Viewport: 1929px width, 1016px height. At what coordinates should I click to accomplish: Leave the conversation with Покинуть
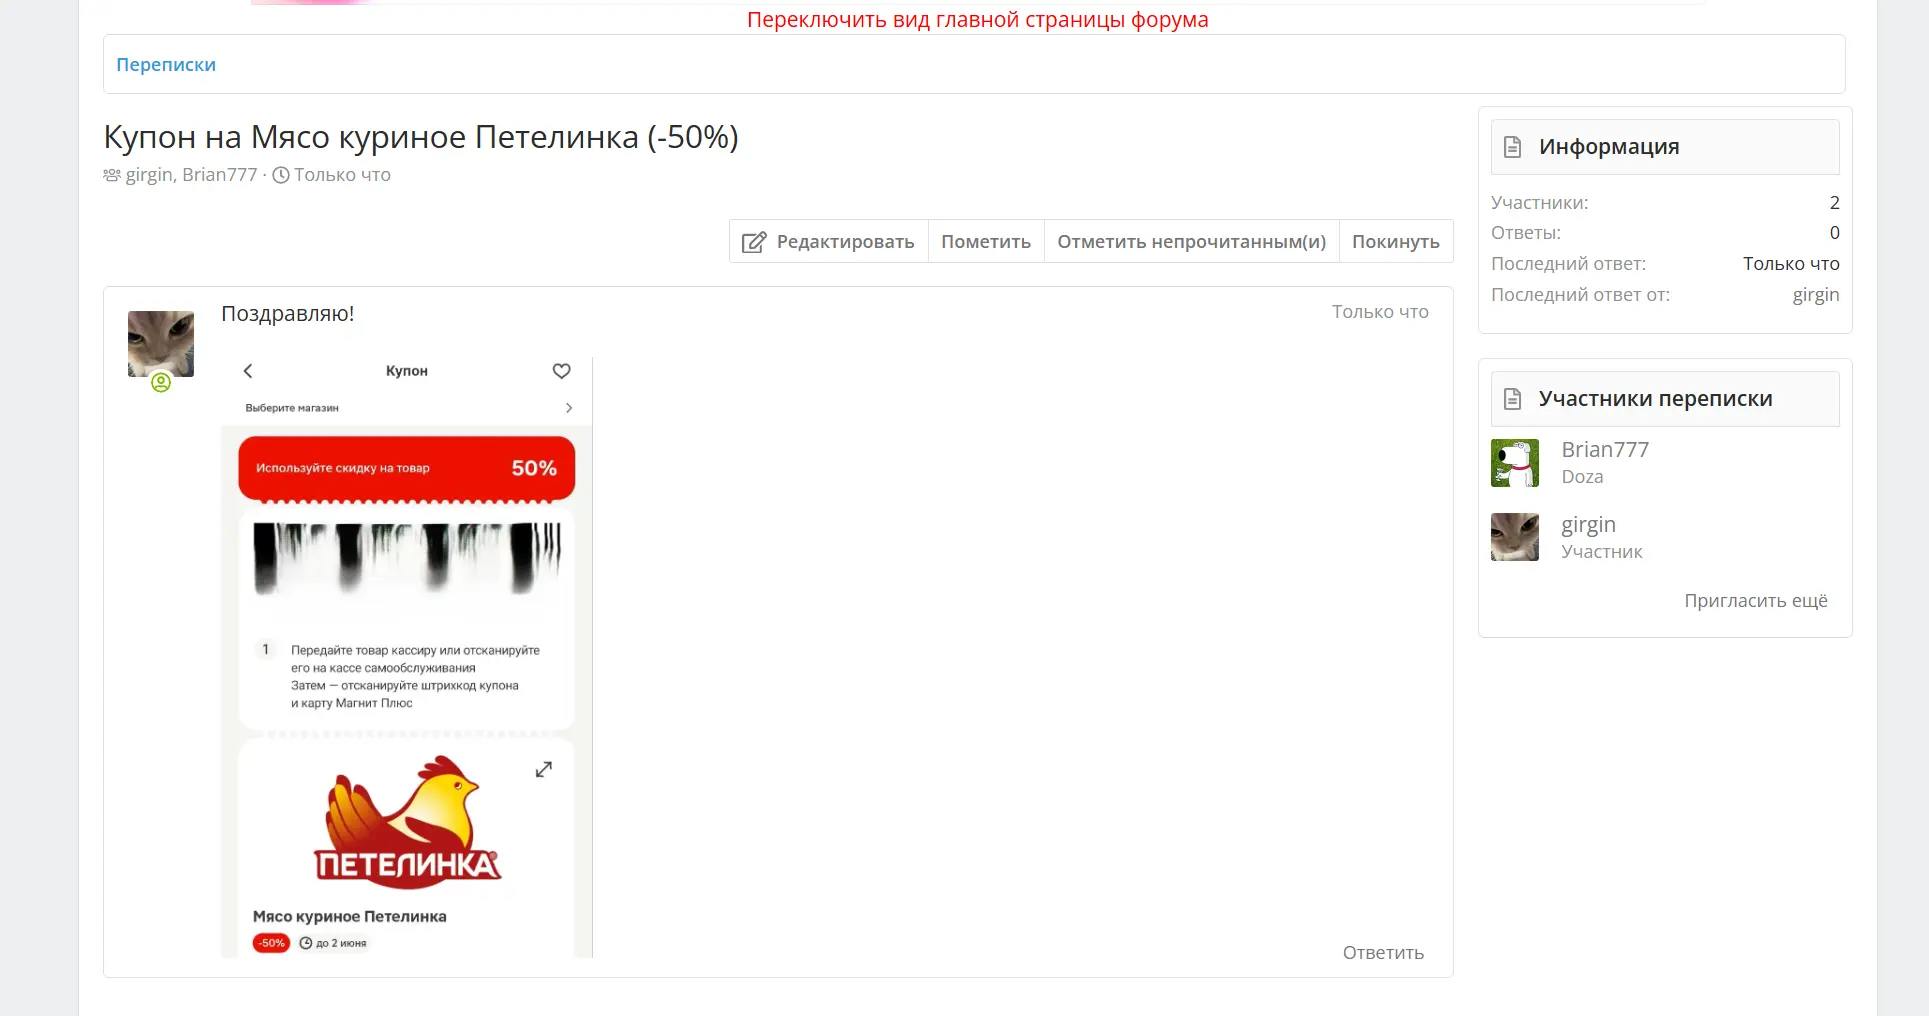[1396, 241]
